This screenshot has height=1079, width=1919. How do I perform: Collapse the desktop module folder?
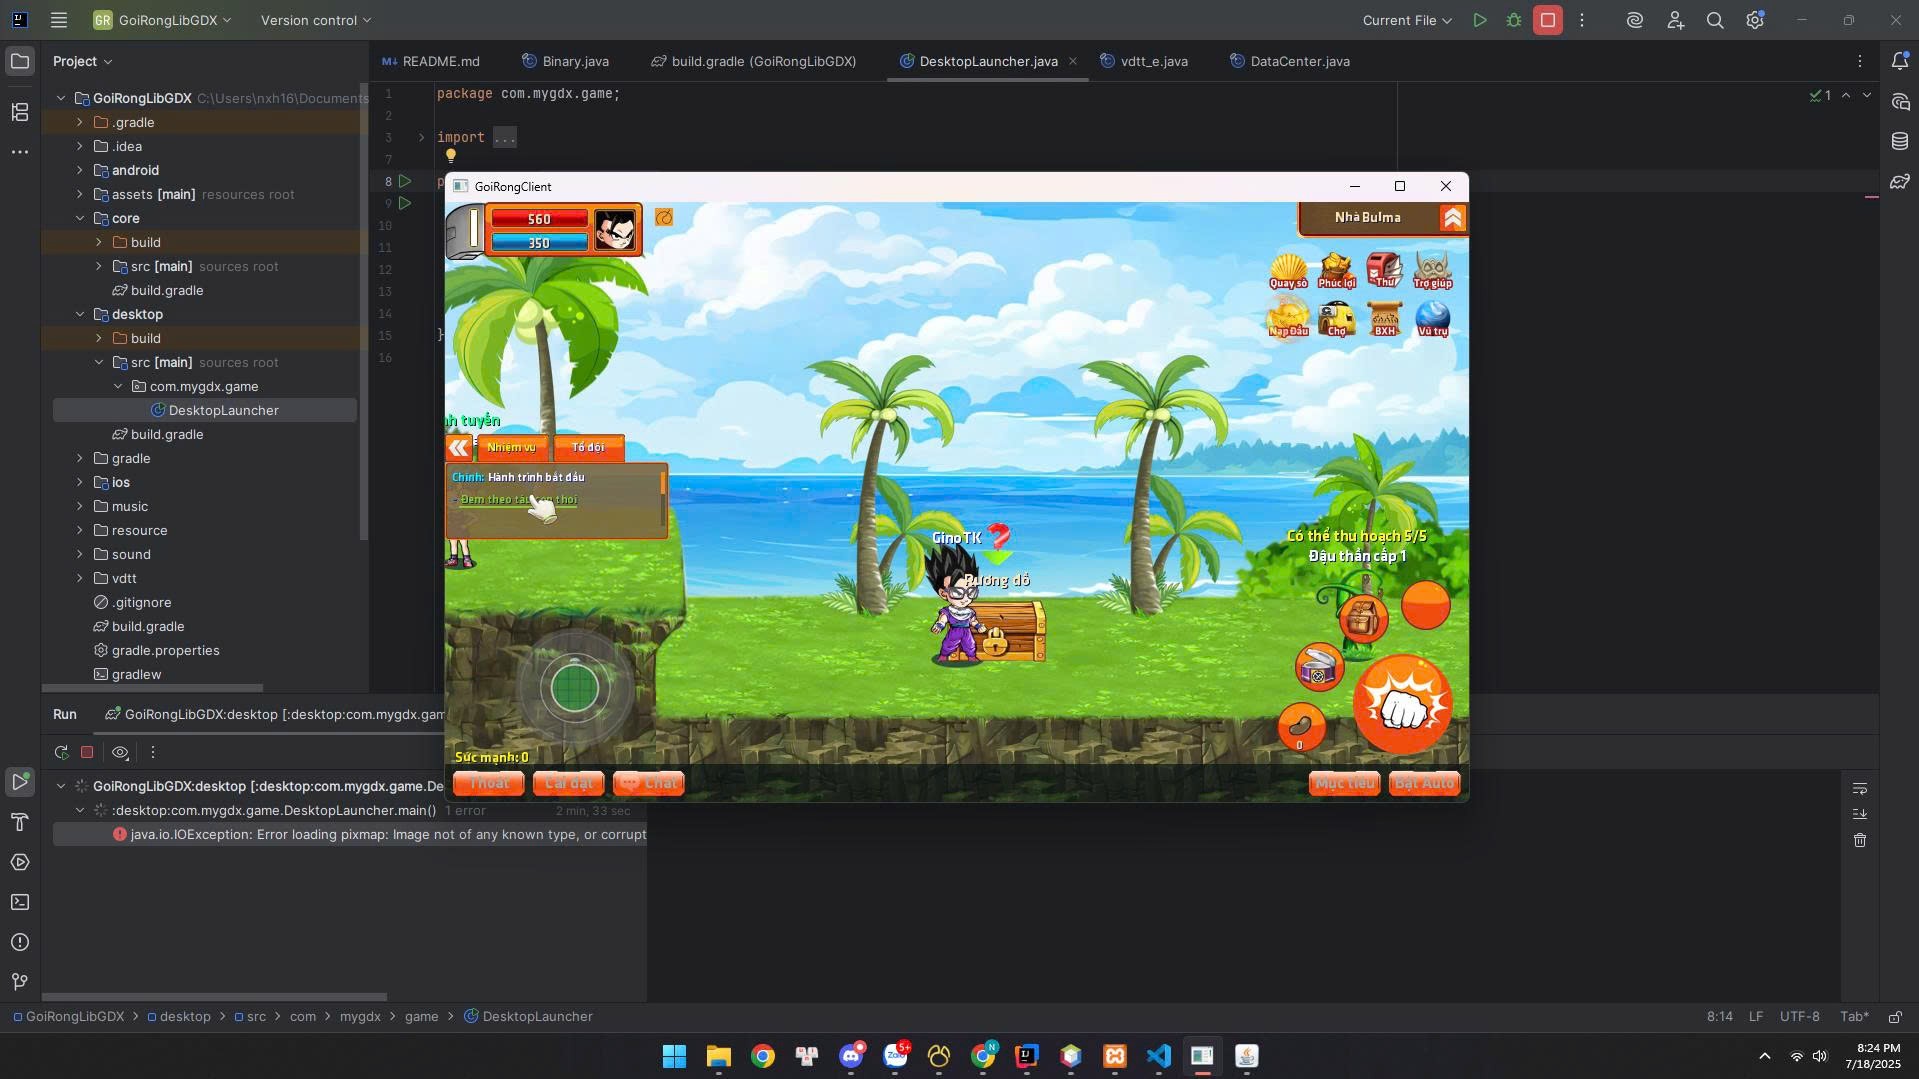[x=80, y=314]
